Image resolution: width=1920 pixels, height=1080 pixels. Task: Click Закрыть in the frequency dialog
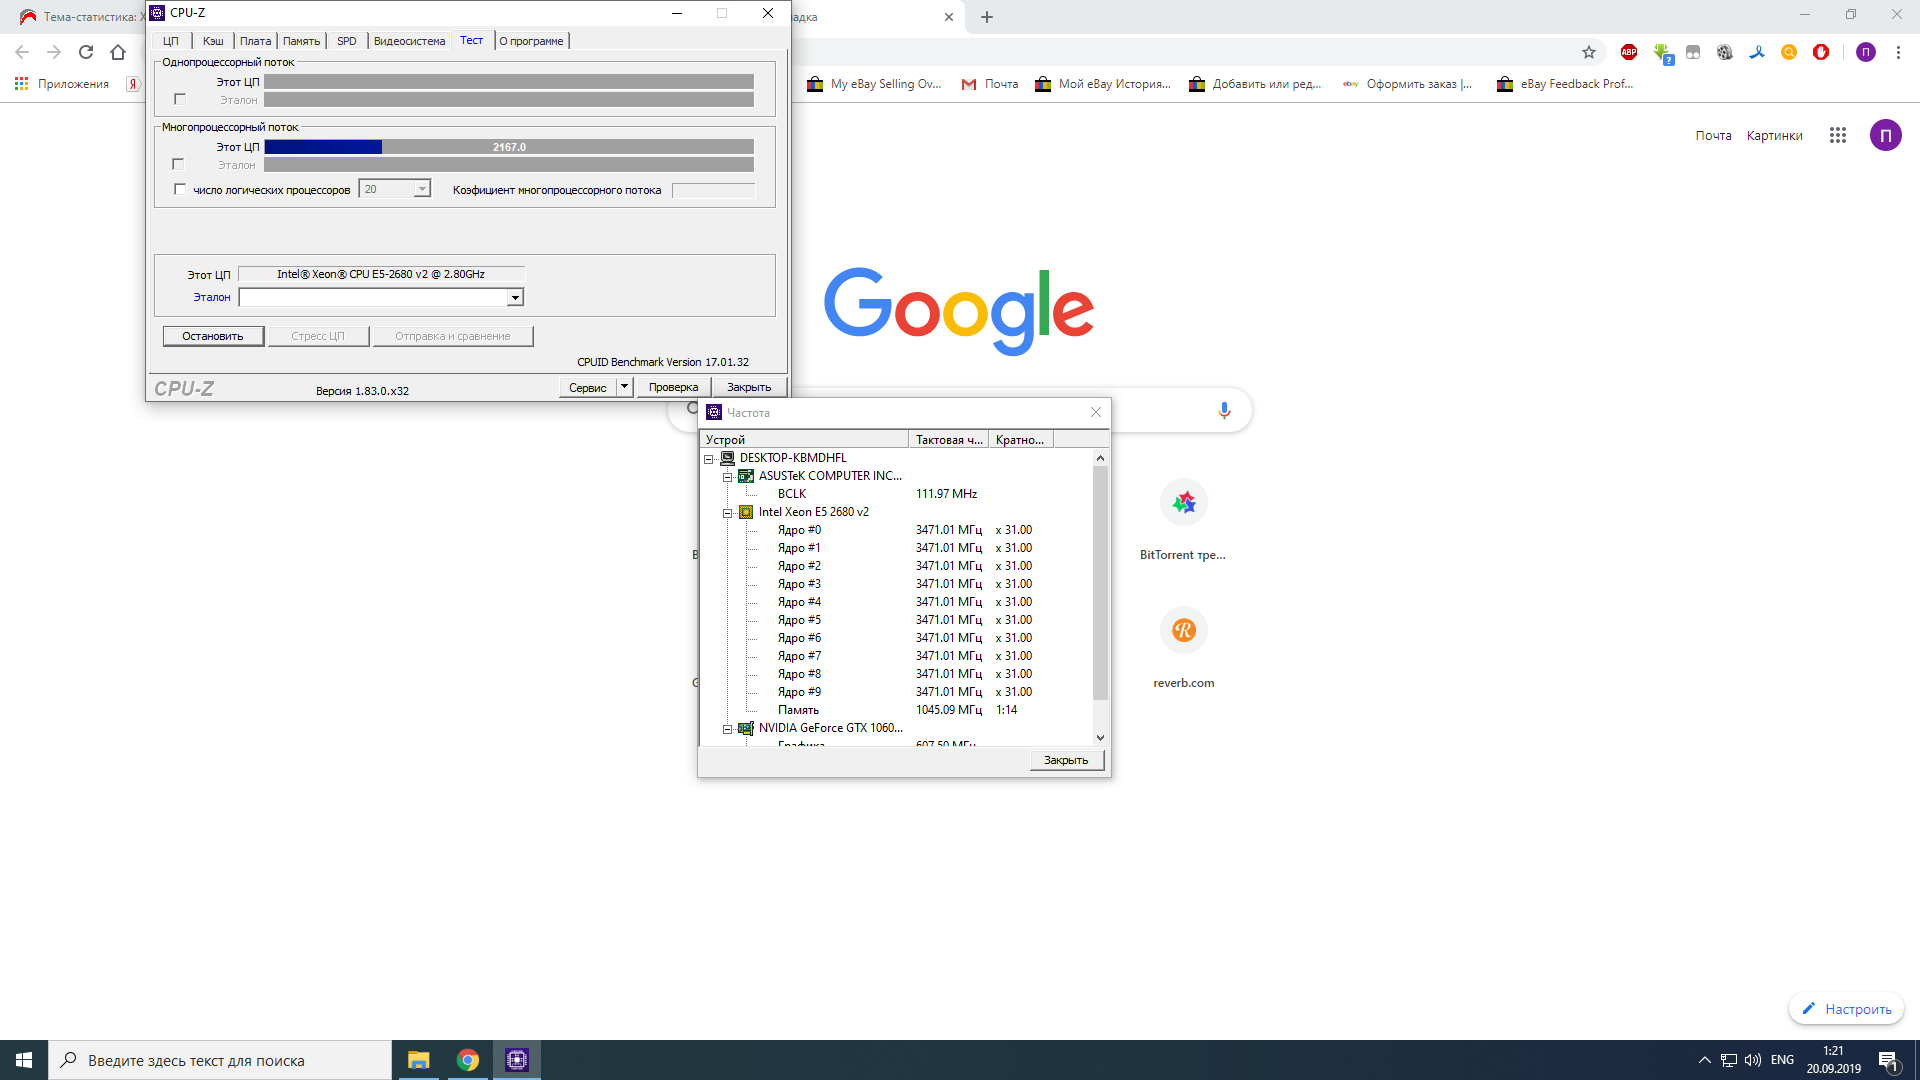1066,760
